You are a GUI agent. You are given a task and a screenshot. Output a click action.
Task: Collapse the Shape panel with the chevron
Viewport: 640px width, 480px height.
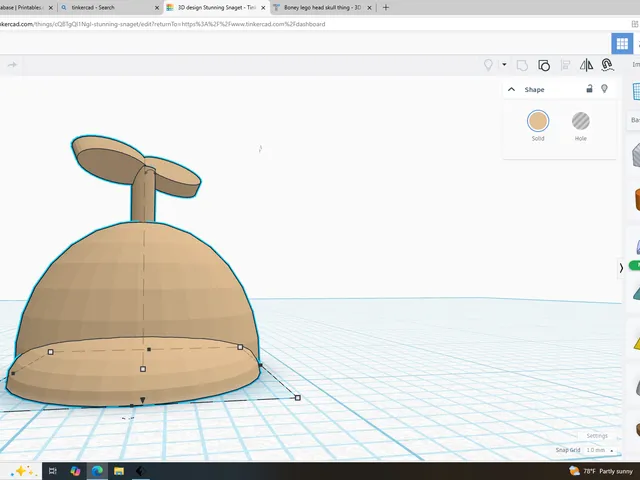(x=511, y=89)
